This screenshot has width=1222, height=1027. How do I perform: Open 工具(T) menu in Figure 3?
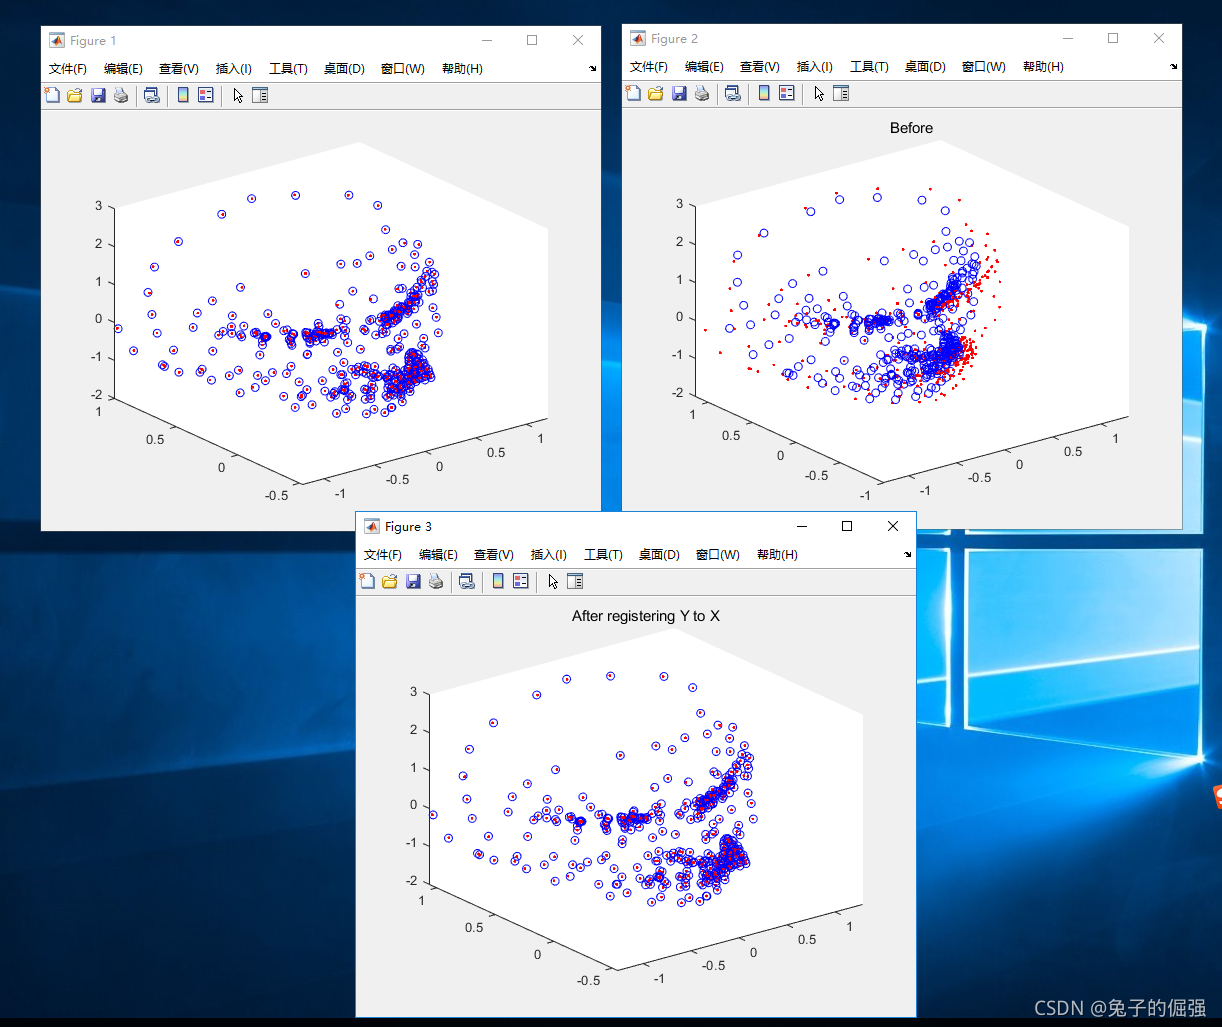click(603, 555)
